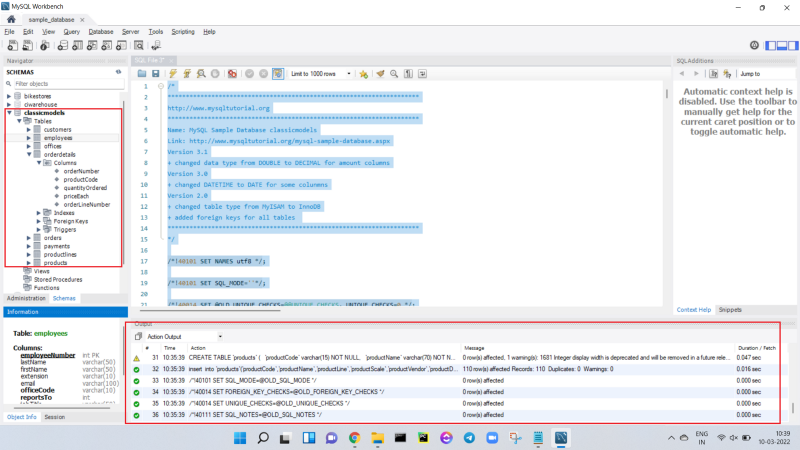Select the Stored Procedures node
The width and height of the screenshot is (800, 450).
(x=58, y=280)
